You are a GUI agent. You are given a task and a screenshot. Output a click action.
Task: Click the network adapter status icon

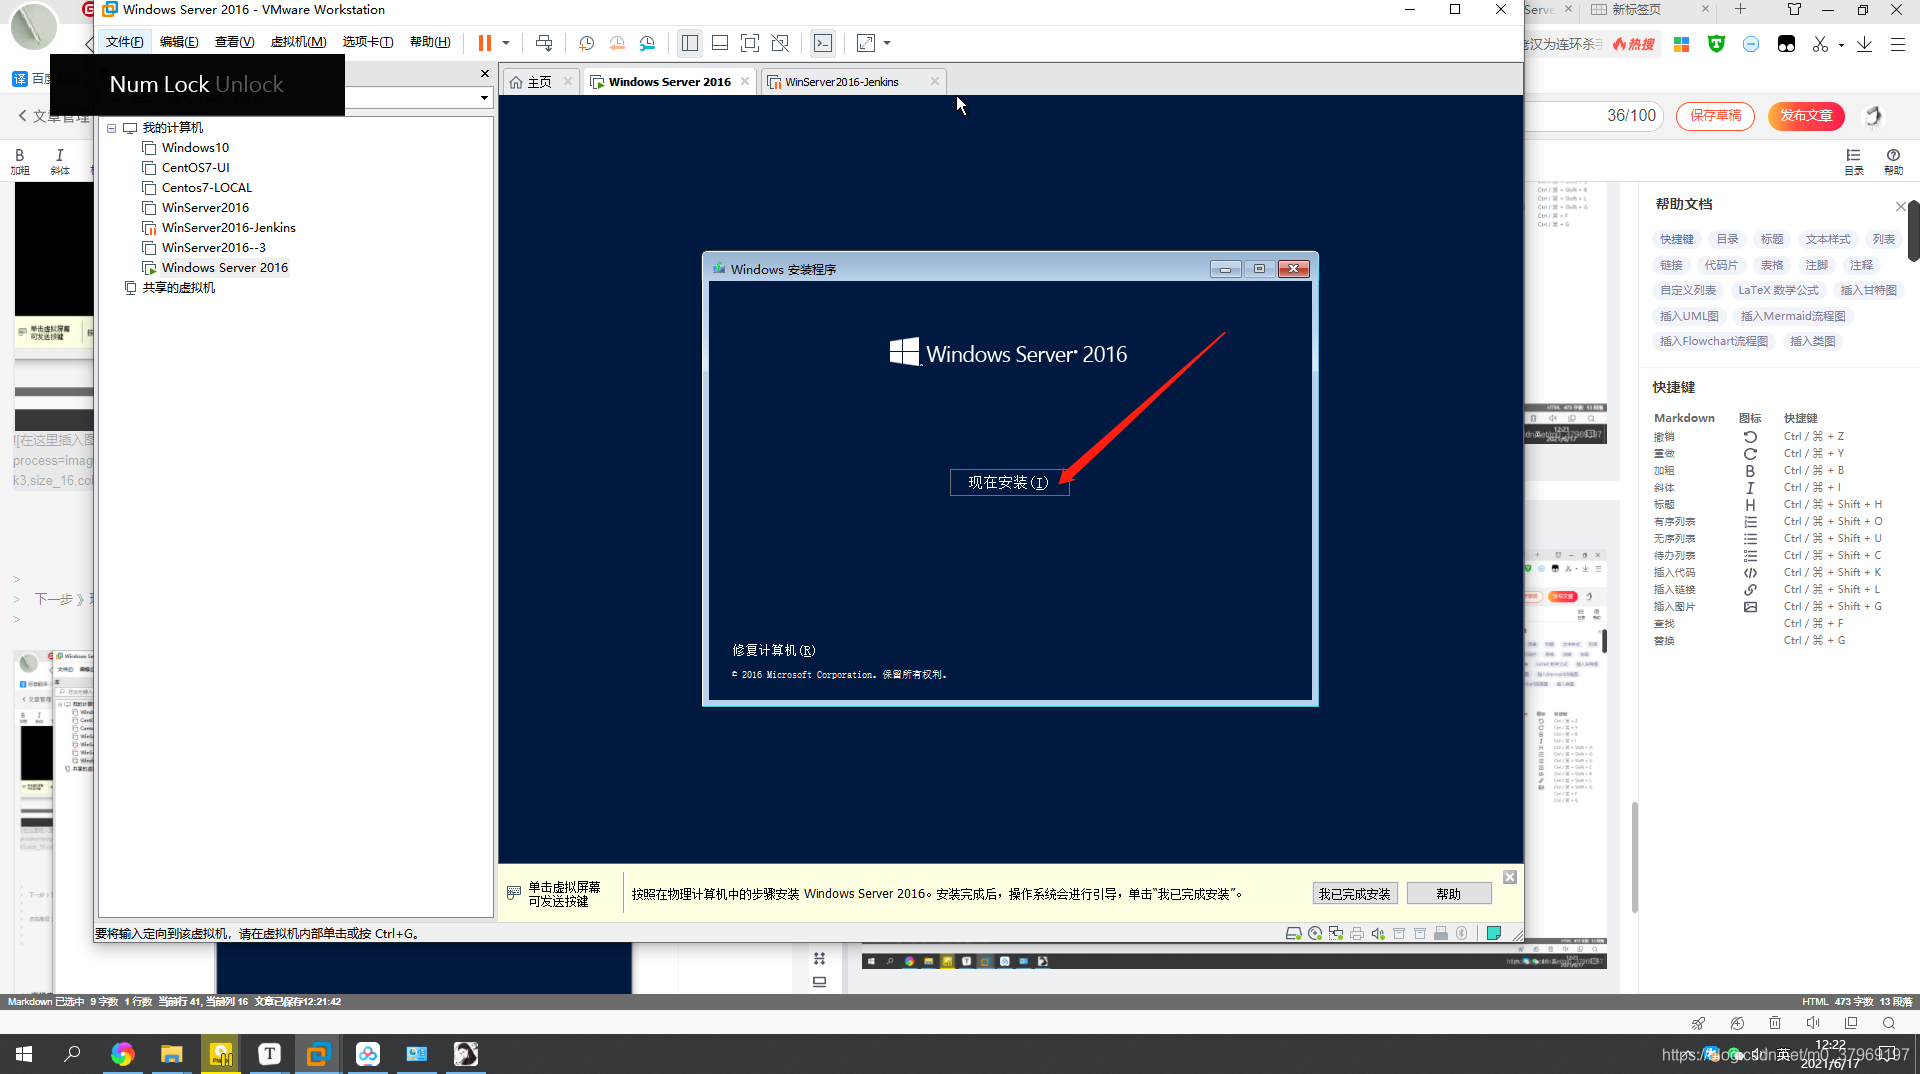point(1336,934)
